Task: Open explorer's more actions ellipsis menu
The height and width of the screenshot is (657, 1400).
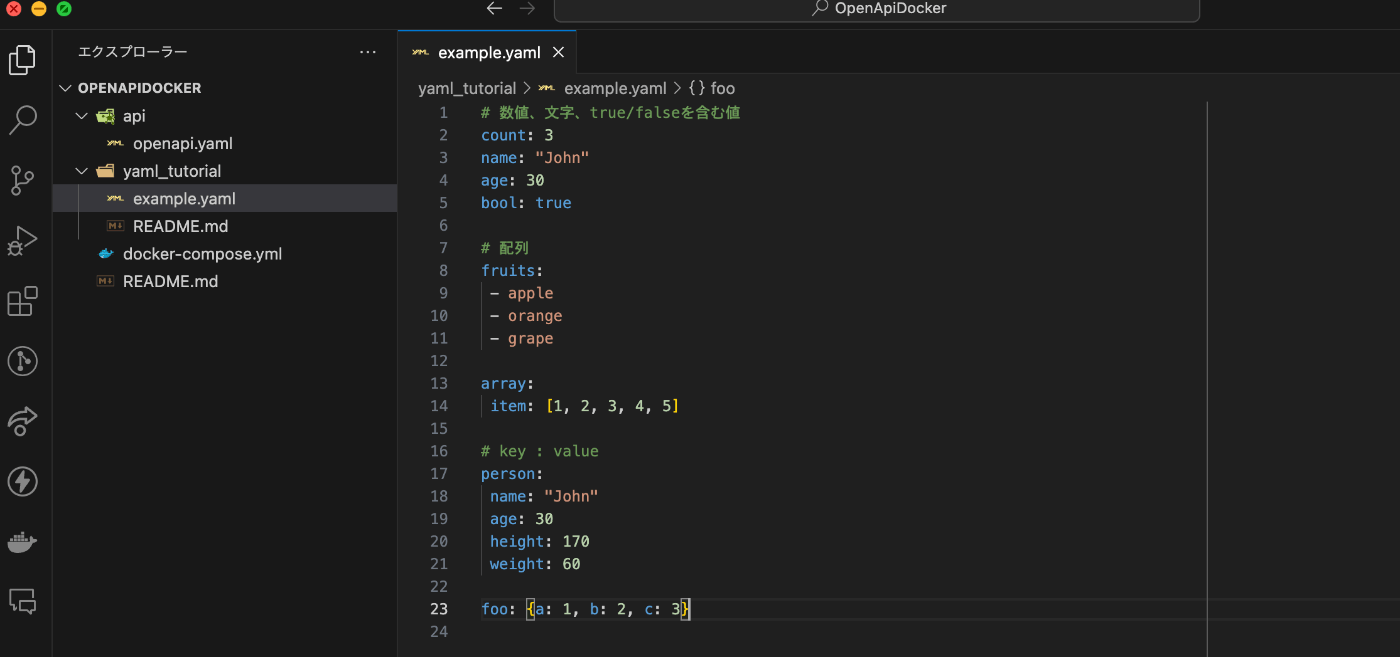Action: [368, 52]
